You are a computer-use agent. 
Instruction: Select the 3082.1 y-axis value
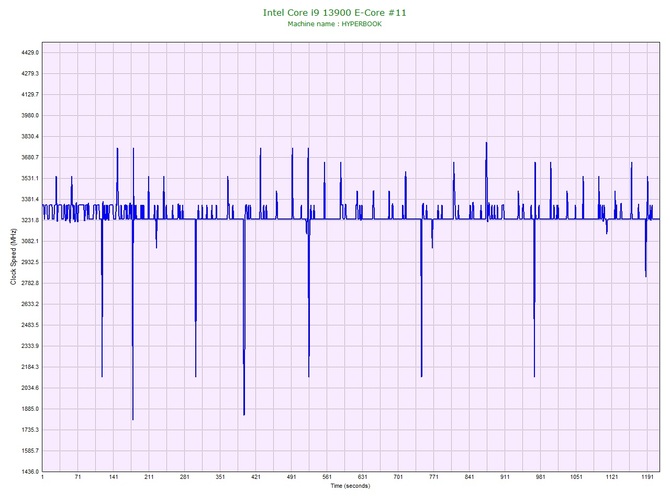pyautogui.click(x=30, y=241)
